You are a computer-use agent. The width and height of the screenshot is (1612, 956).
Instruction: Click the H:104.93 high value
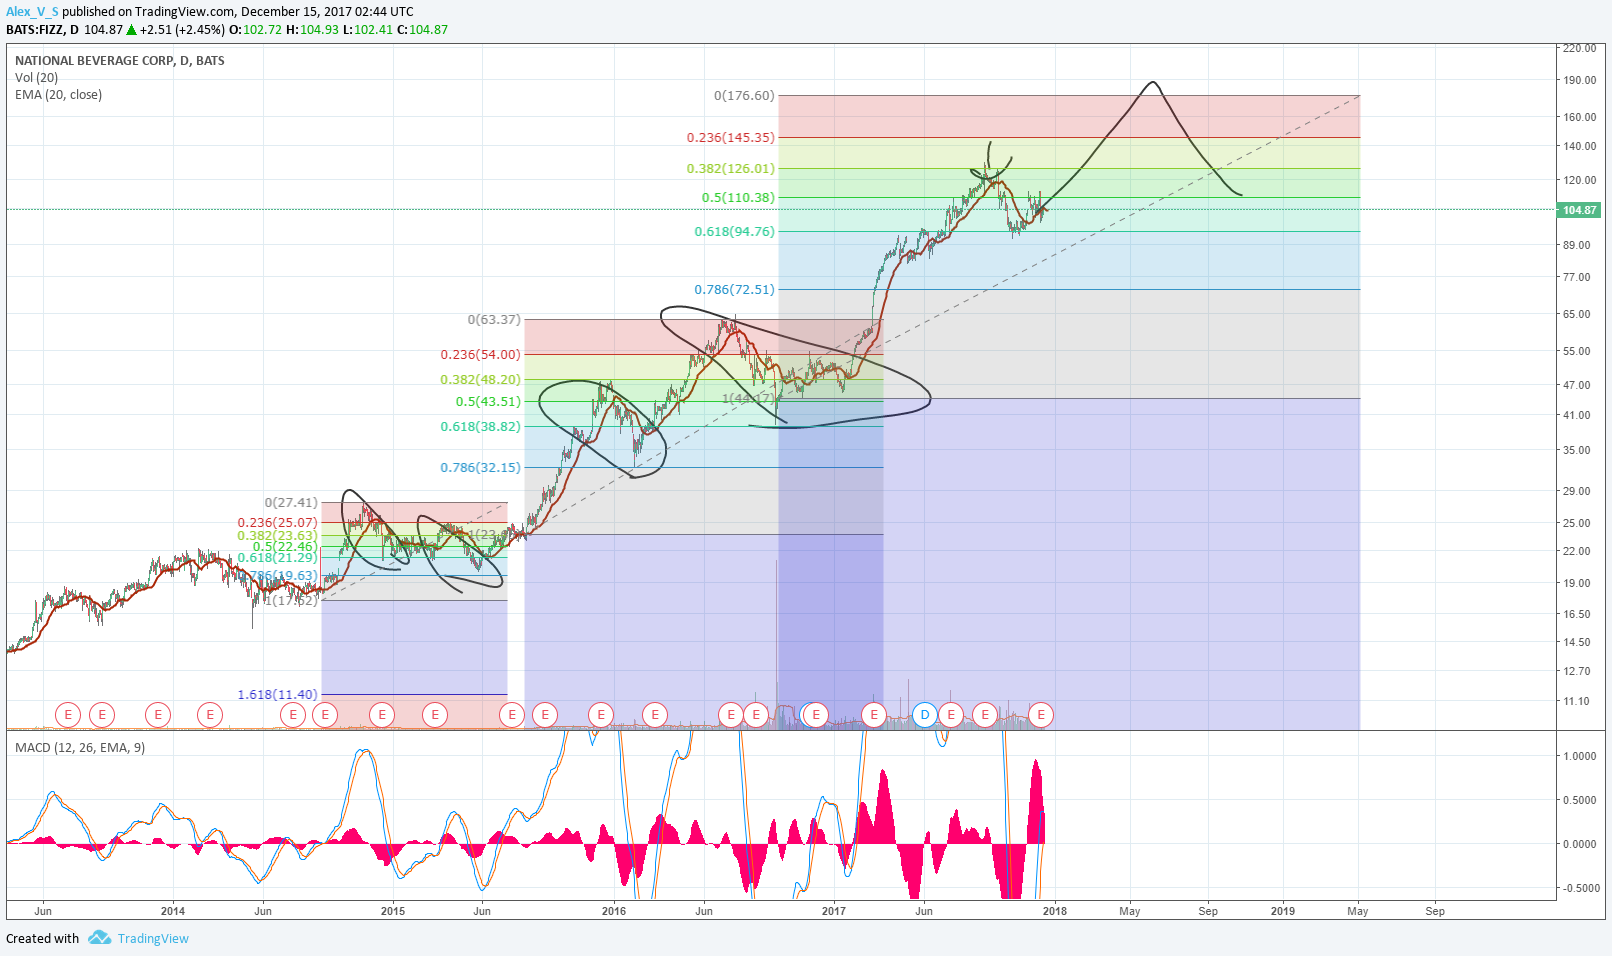tap(312, 30)
